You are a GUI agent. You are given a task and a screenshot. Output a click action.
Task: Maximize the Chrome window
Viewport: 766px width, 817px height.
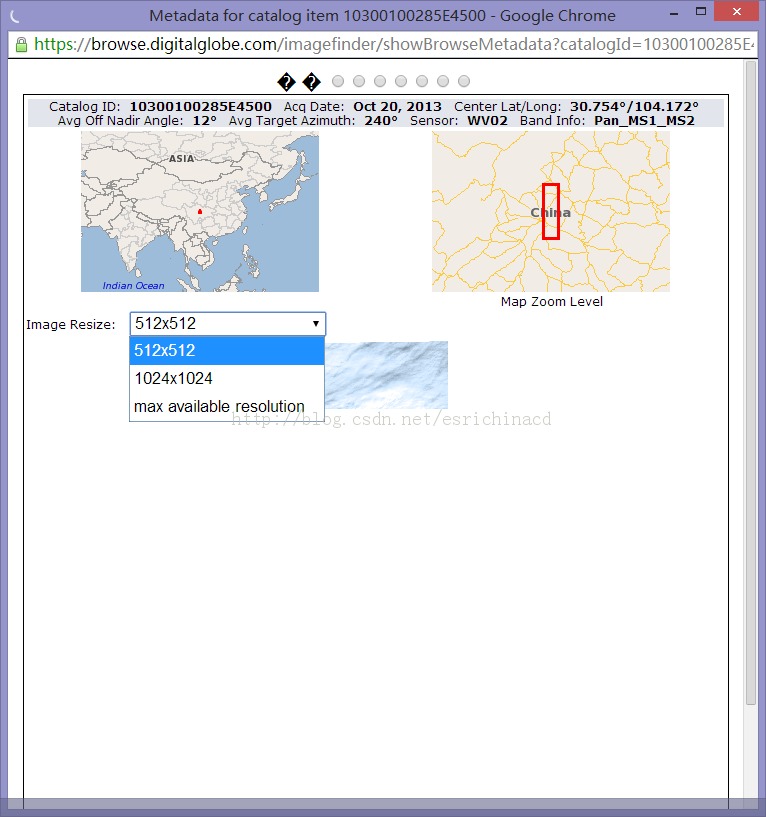(x=701, y=11)
